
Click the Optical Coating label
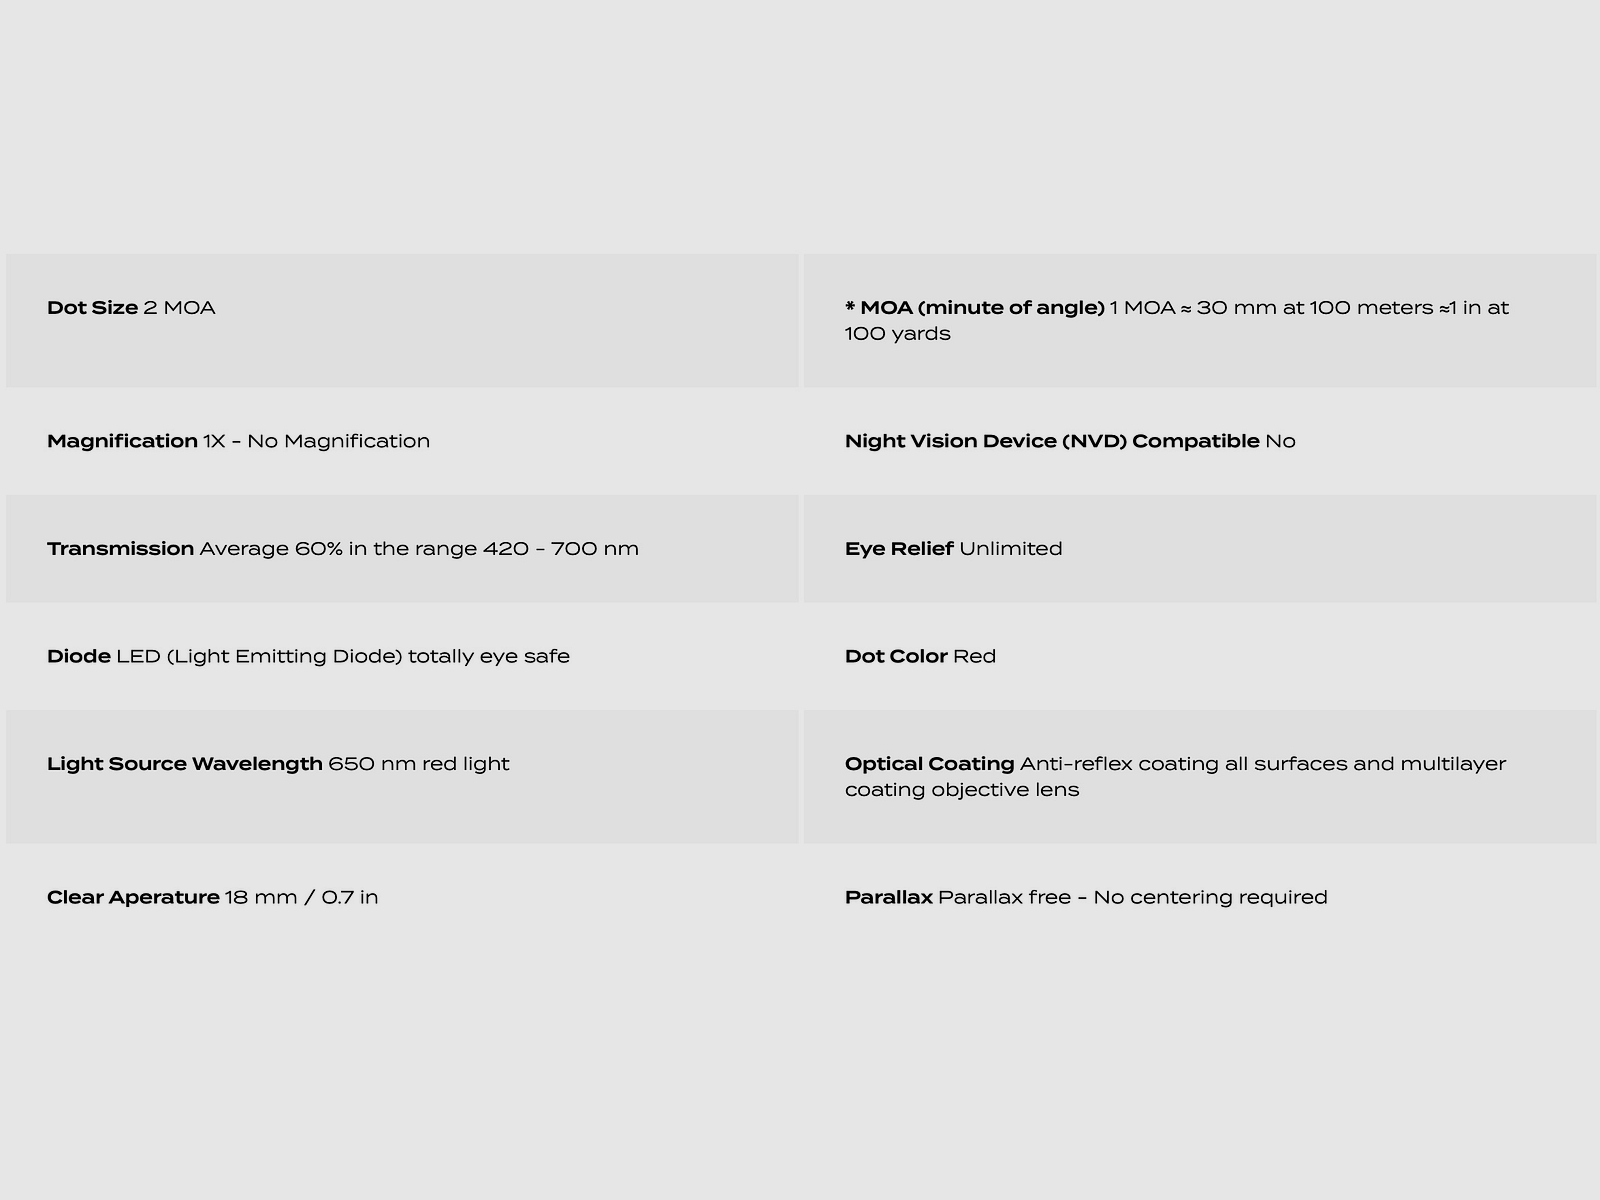(x=930, y=764)
